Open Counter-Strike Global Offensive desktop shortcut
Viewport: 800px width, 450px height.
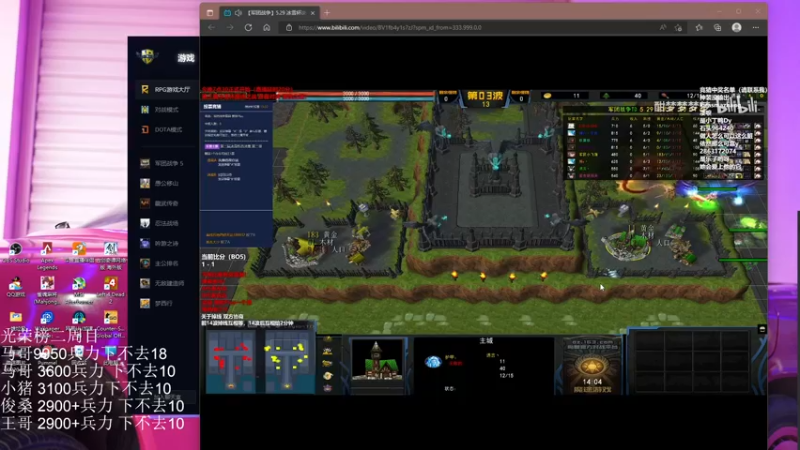pos(110,323)
